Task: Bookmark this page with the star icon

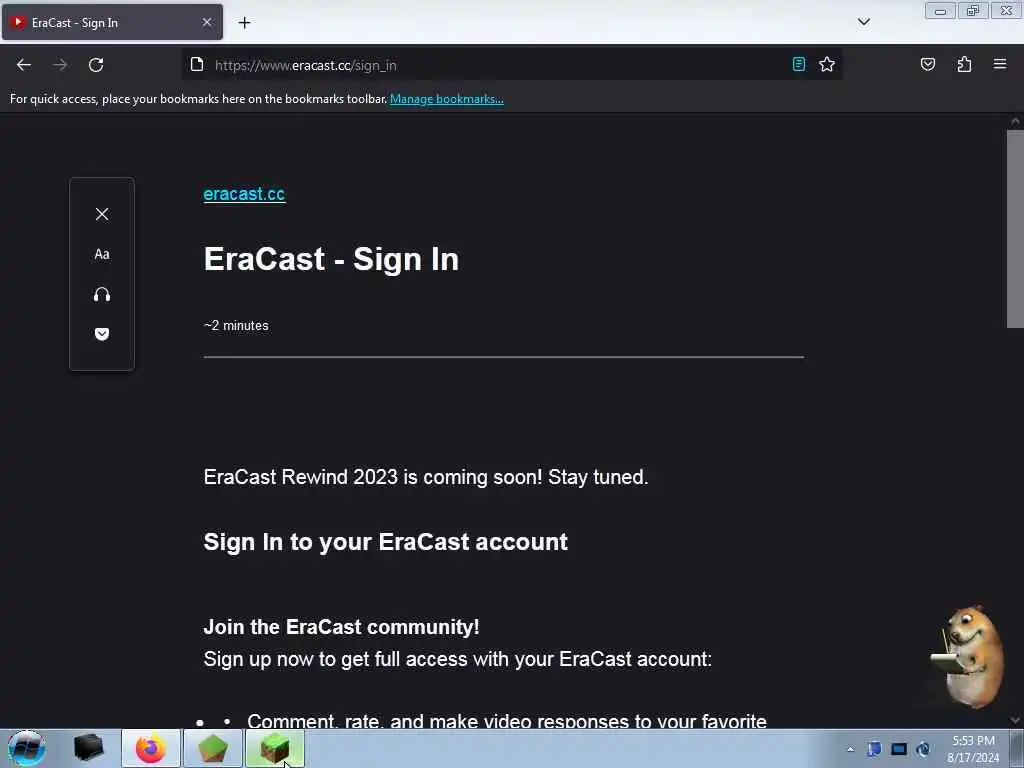Action: pos(827,64)
